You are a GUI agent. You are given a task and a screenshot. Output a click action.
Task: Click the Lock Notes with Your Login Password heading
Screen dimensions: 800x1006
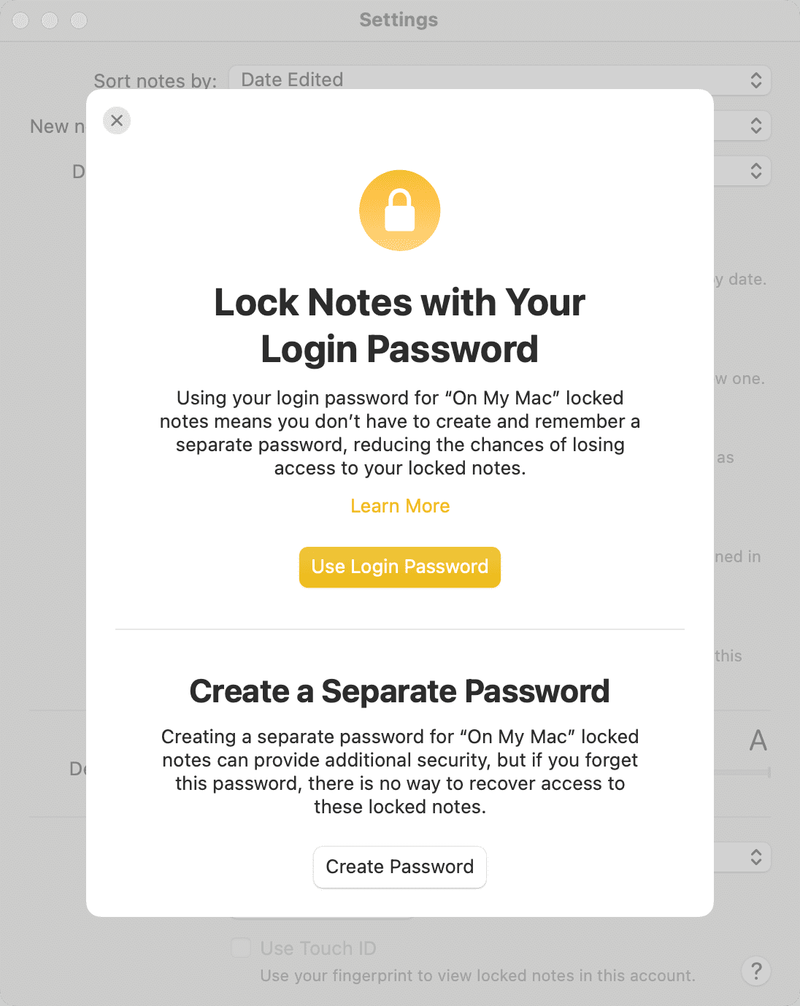[x=400, y=326]
